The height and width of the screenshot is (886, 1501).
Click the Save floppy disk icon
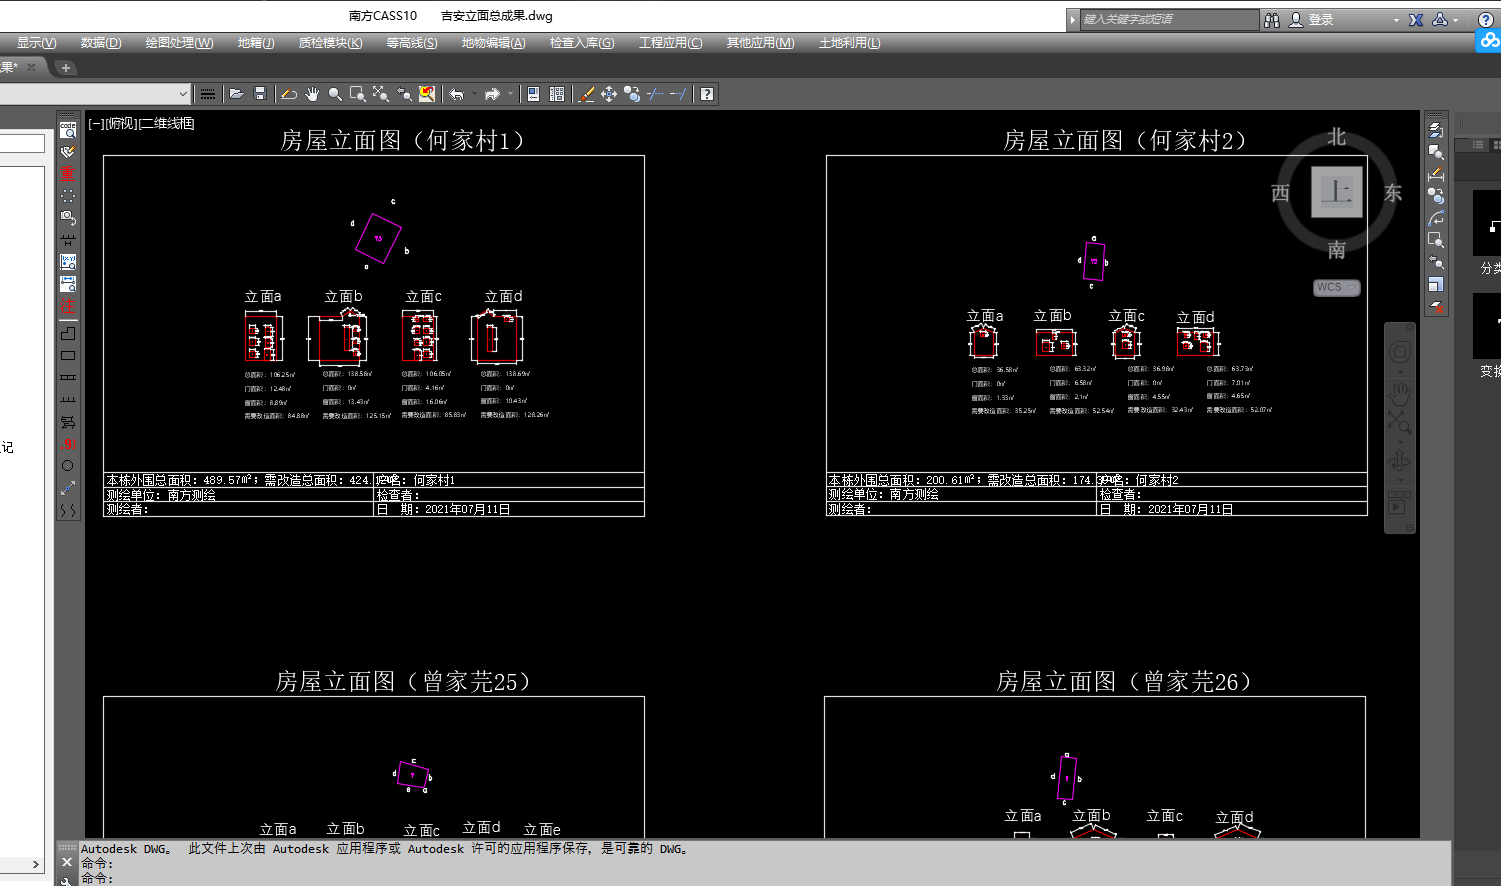tap(260, 94)
